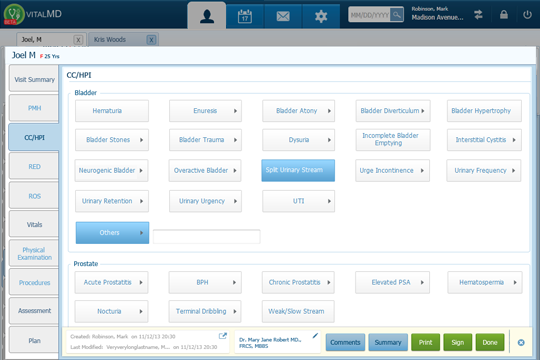This screenshot has width=540, height=360.
Task: Open the RED section
Action: click(x=34, y=166)
